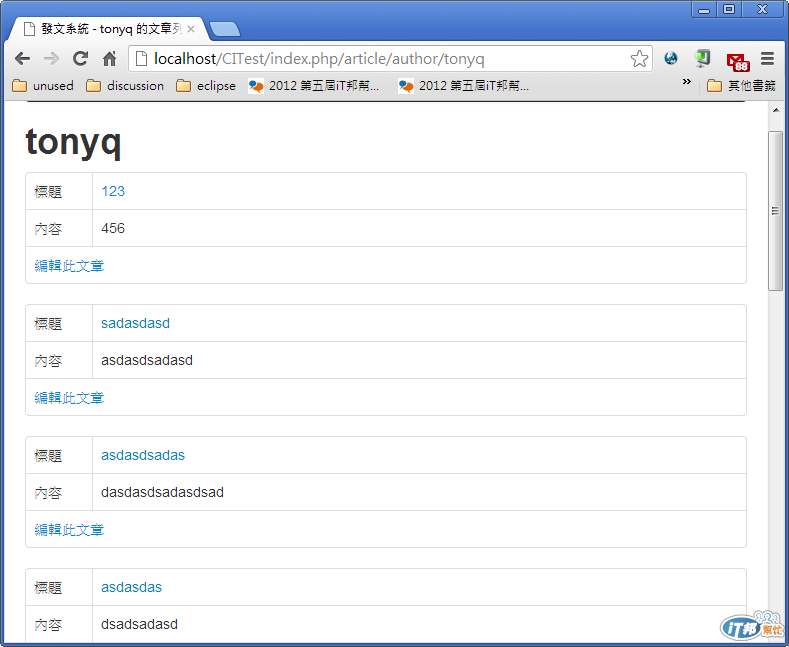Open the mail checker extension showing 88
789x647 pixels.
pyautogui.click(x=738, y=61)
